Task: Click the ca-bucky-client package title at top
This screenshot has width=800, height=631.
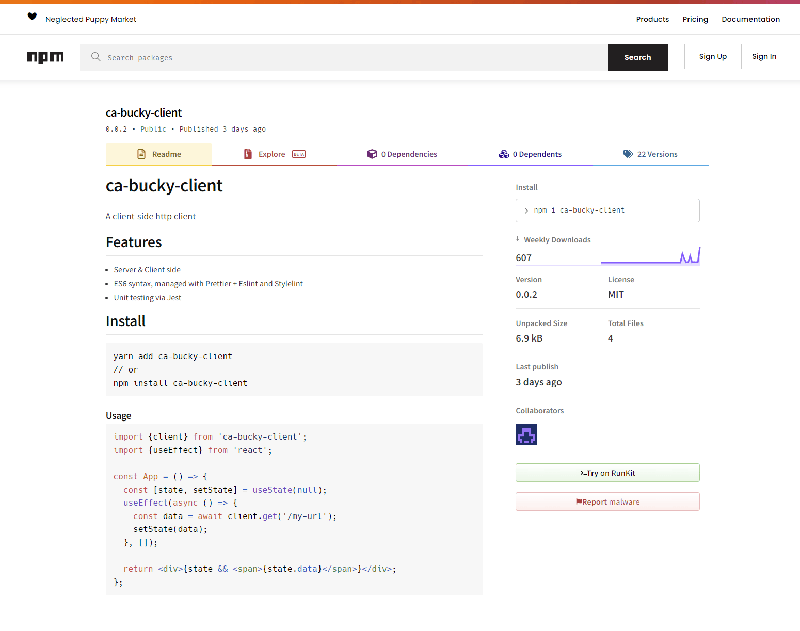Action: pos(143,113)
